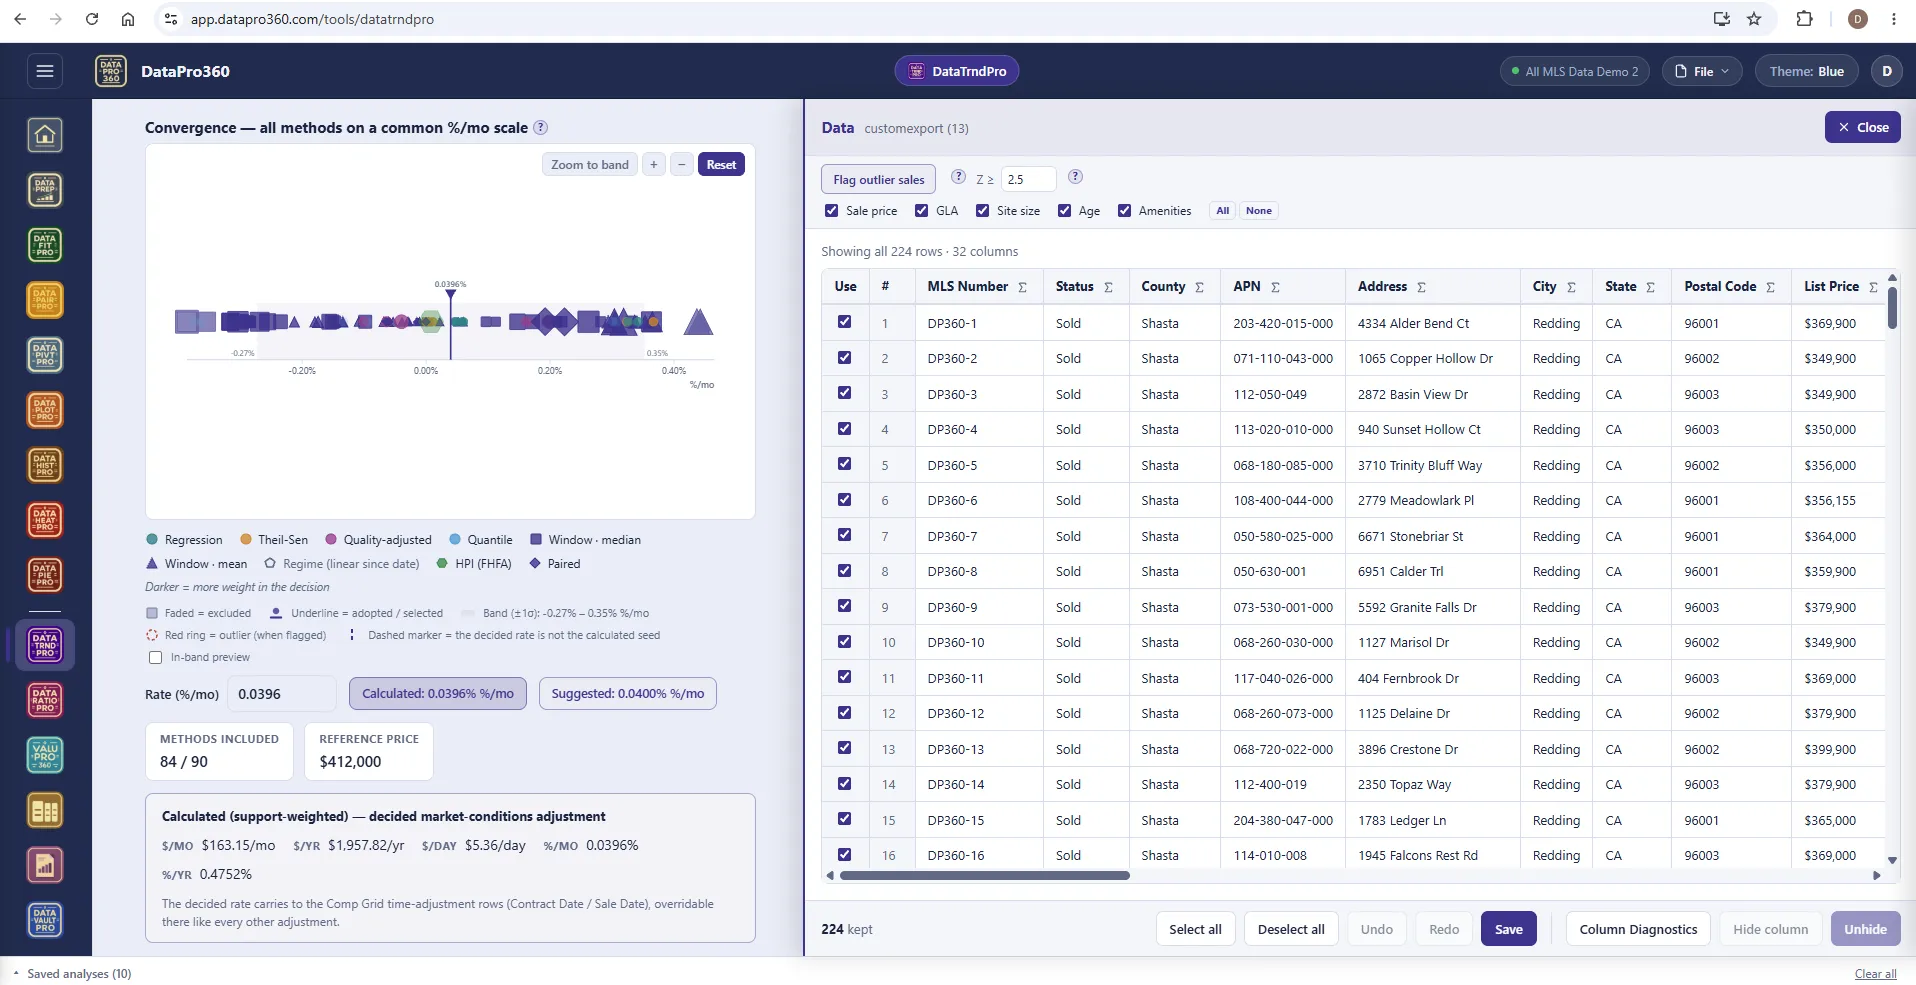Screen dimensions: 1916x985
Task: Reset the convergence chart view
Action: [x=721, y=165]
